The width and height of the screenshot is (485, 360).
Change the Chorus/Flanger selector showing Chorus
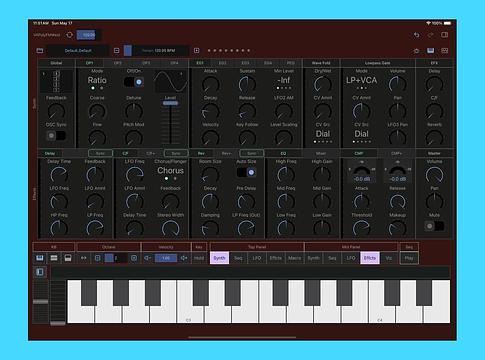(x=170, y=171)
